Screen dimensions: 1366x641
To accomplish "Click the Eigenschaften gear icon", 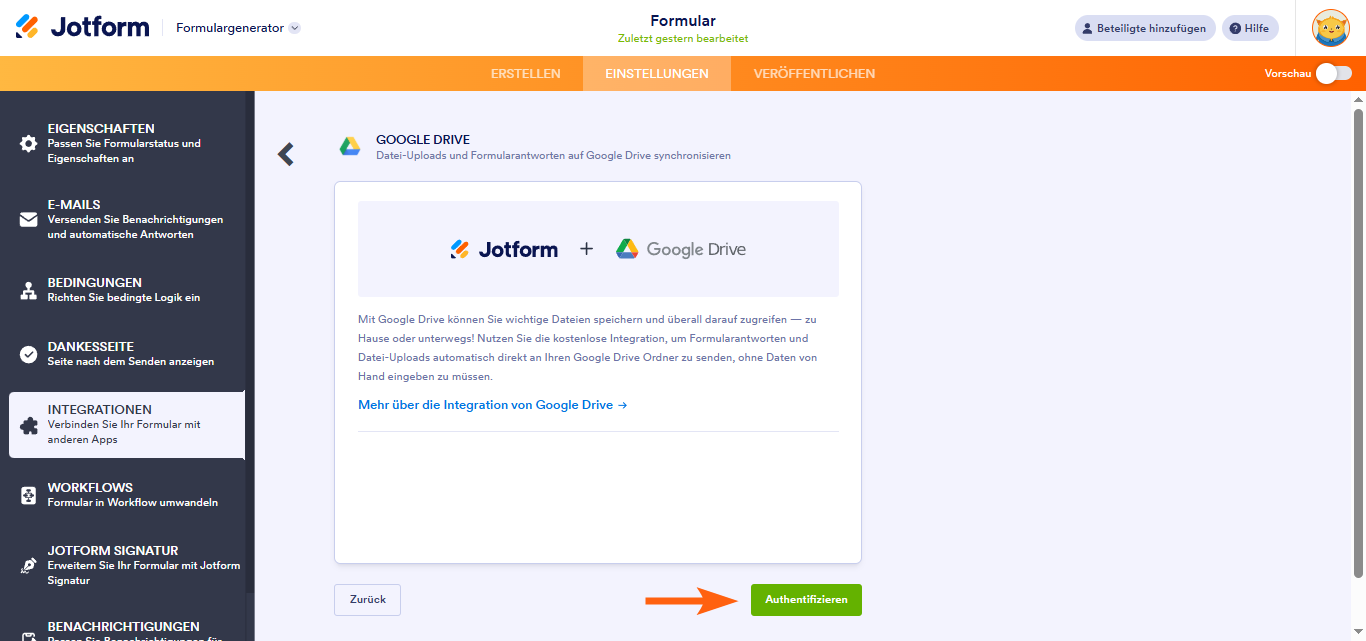I will click(x=29, y=143).
